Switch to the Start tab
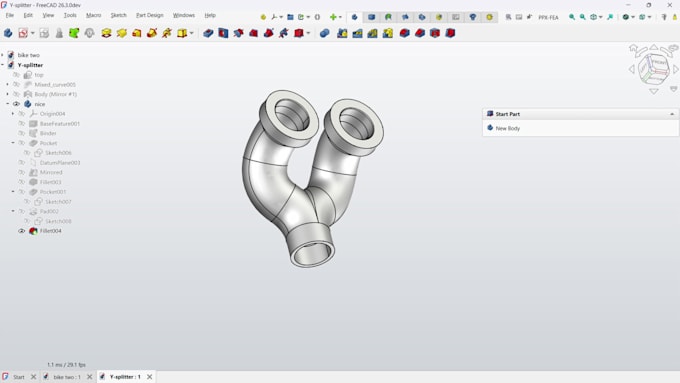680x383 pixels. [x=19, y=377]
